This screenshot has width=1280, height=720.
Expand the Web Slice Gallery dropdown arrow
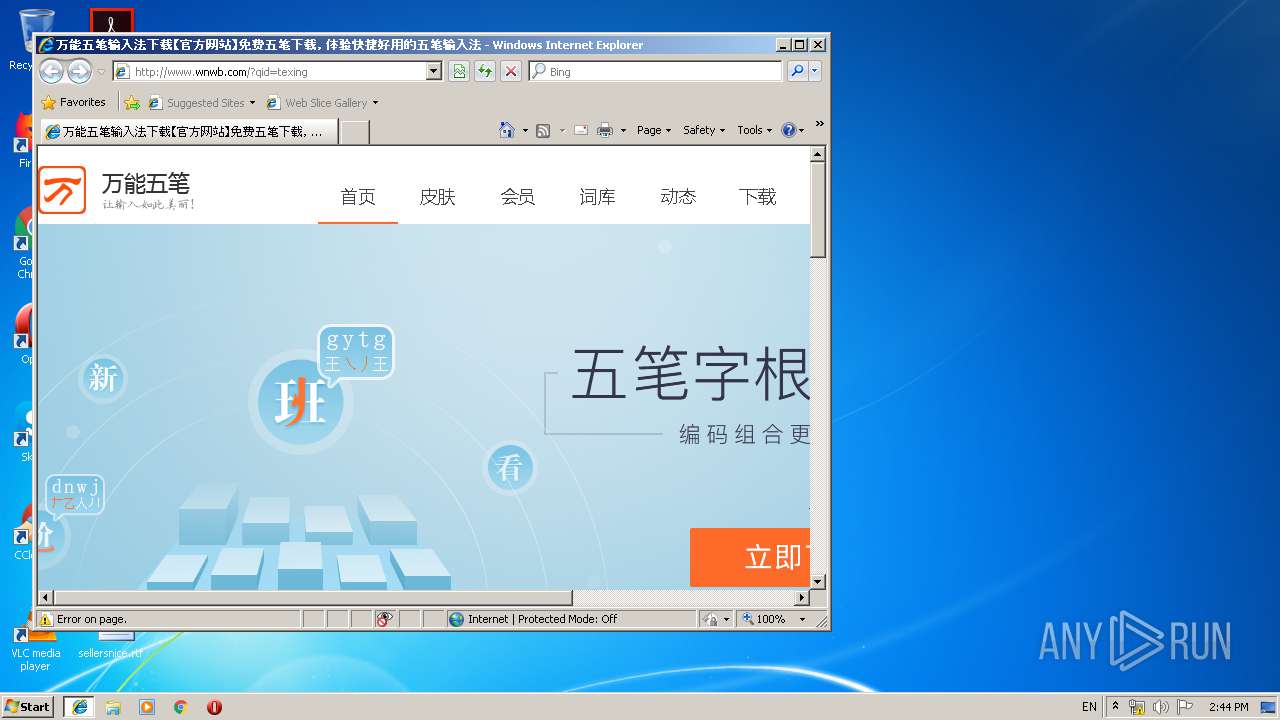click(x=375, y=102)
